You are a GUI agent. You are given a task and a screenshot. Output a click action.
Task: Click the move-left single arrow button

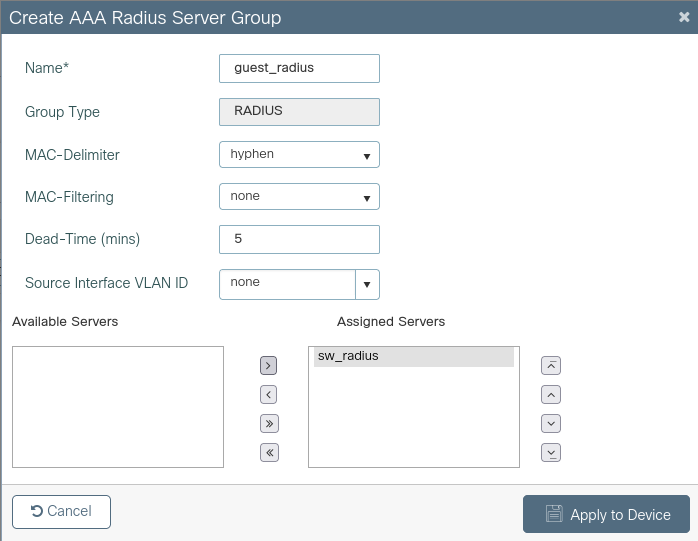pyautogui.click(x=268, y=395)
